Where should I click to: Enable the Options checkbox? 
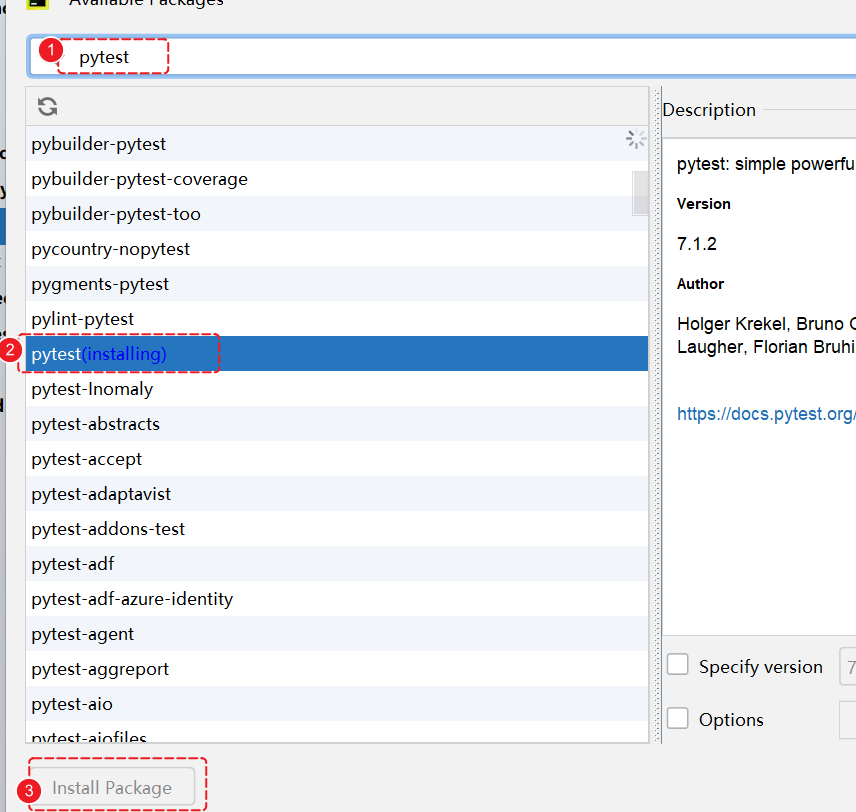point(677,718)
